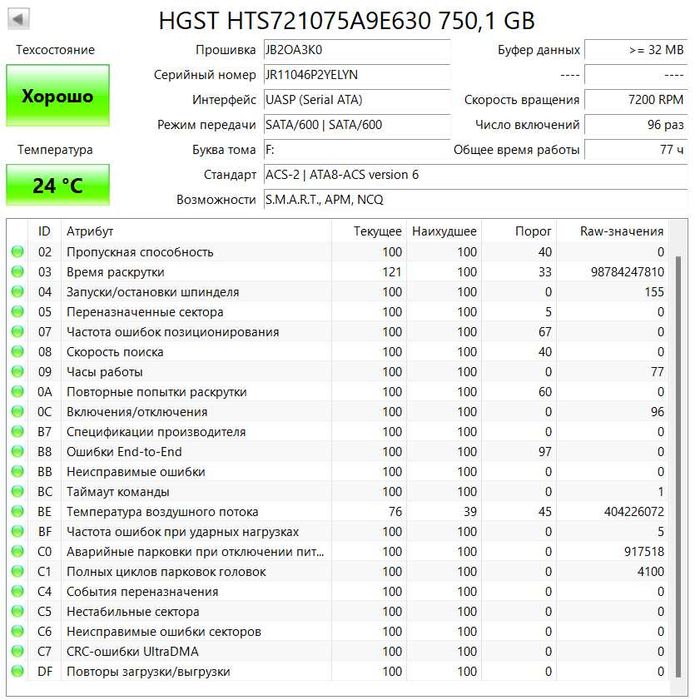Viewport: 695px width, 700px height.
Task: Click the status dot for attribute 0A
Action: [17, 392]
